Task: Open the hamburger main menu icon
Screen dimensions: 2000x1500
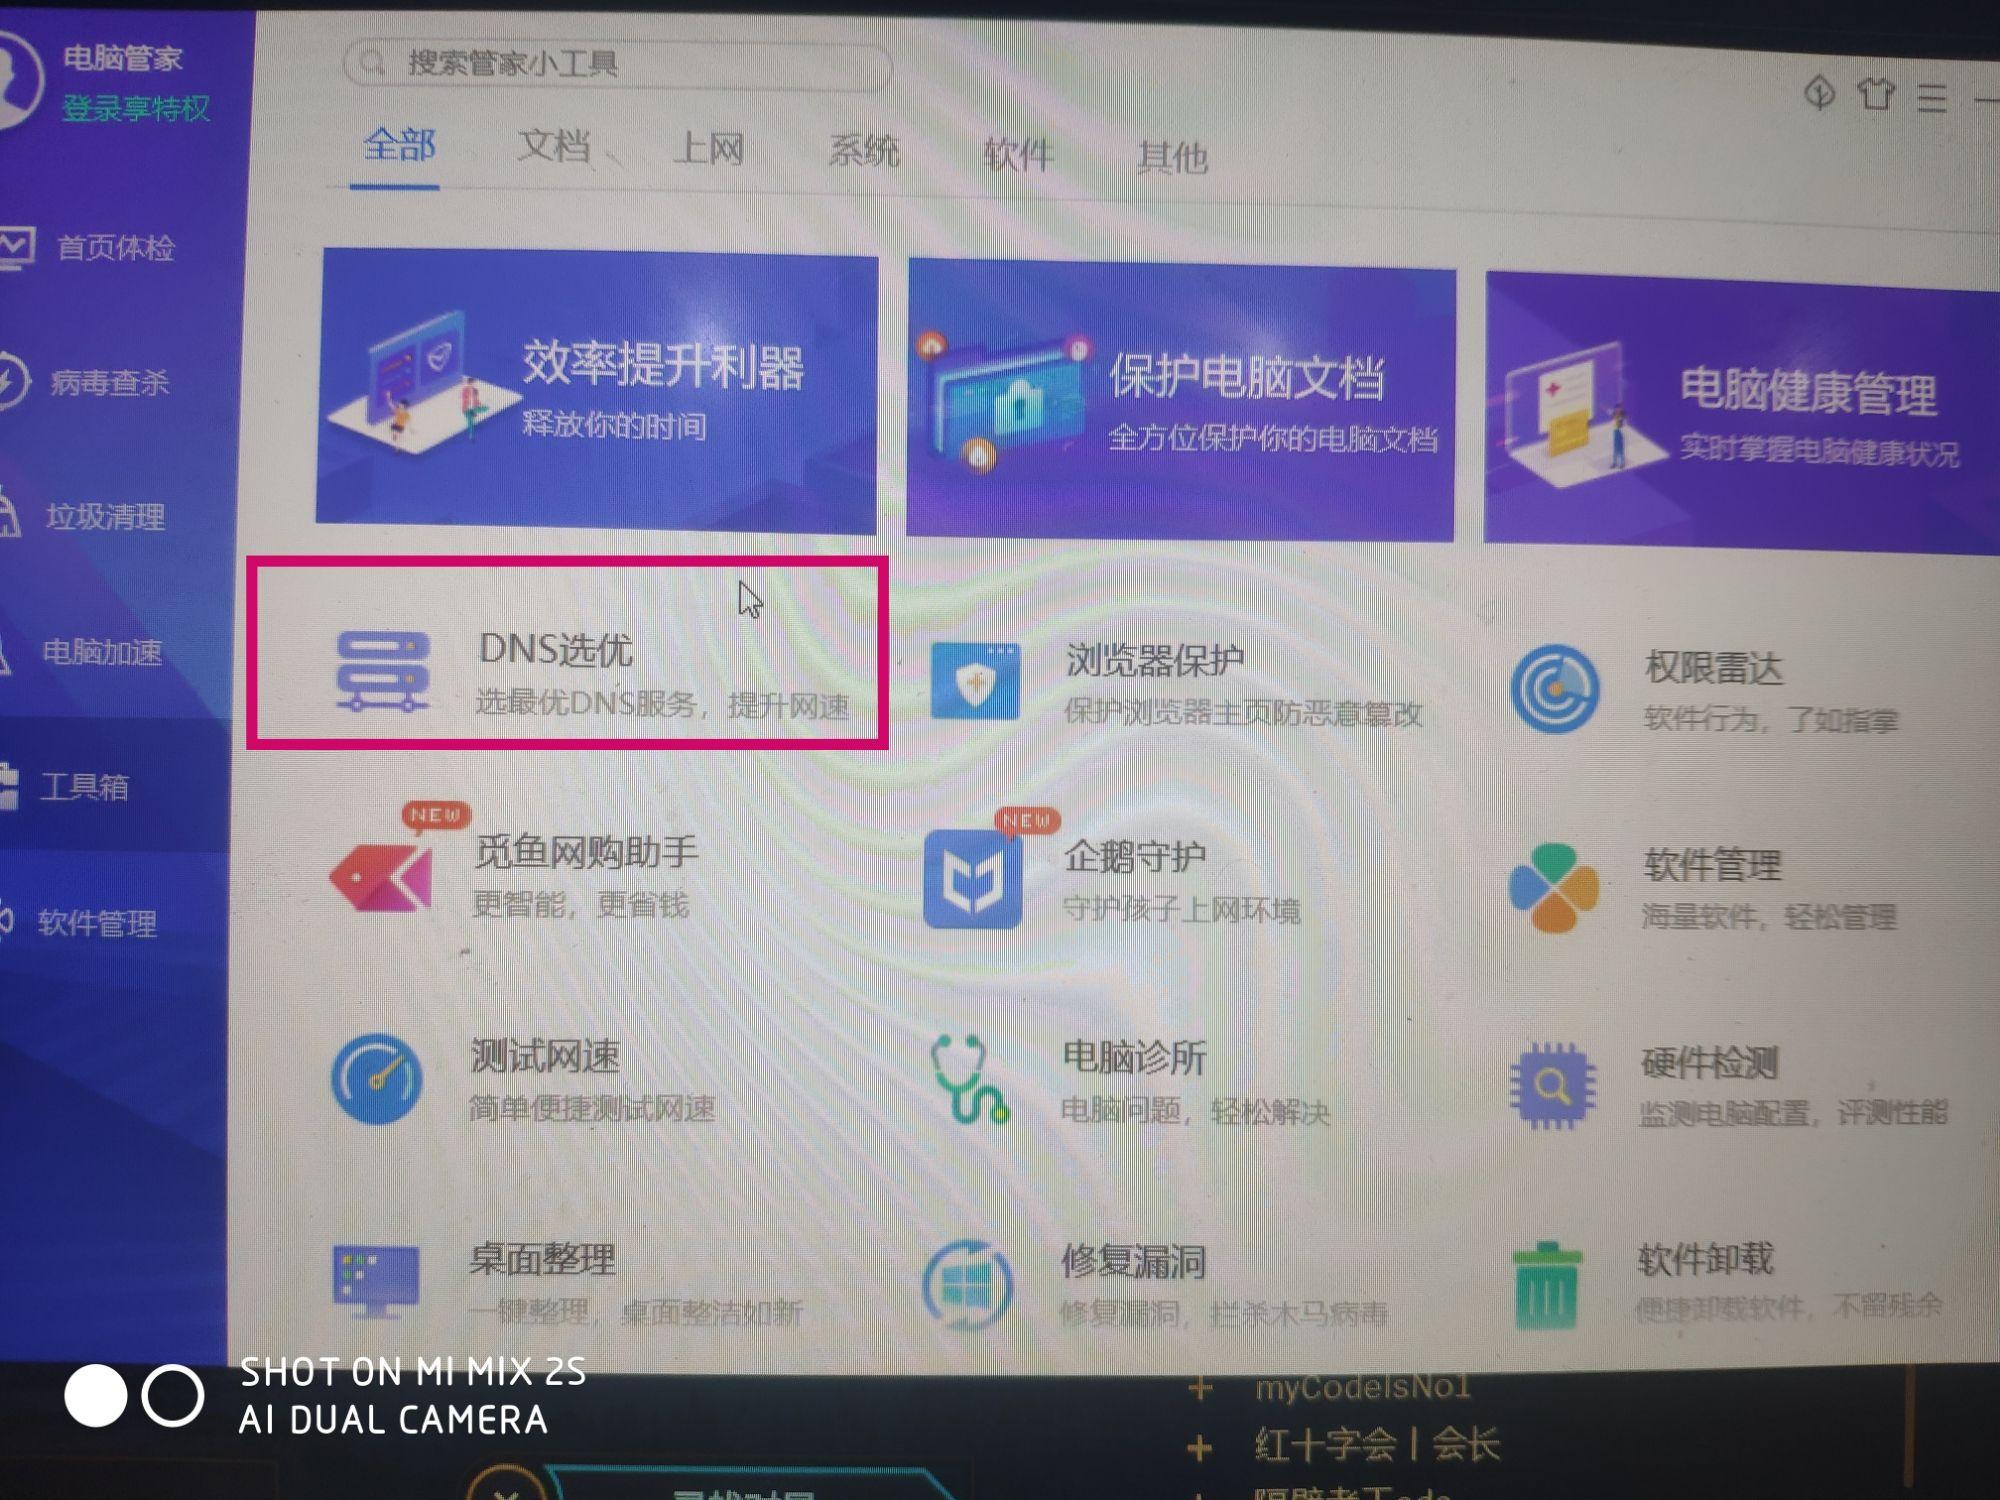Action: pyautogui.click(x=1932, y=97)
